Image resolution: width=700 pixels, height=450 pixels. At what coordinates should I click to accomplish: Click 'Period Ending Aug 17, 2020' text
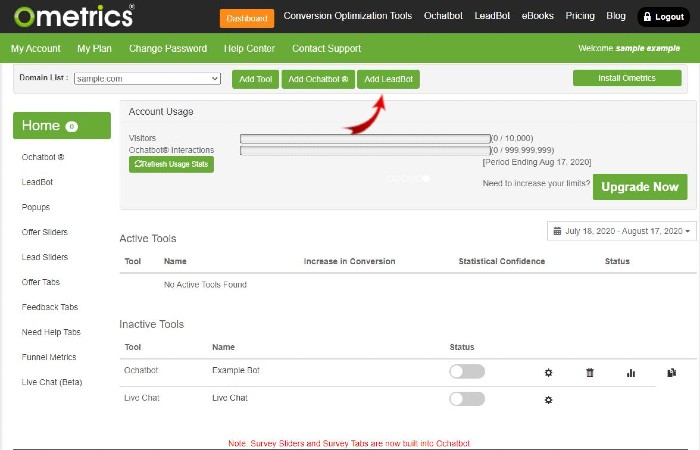tap(537, 162)
